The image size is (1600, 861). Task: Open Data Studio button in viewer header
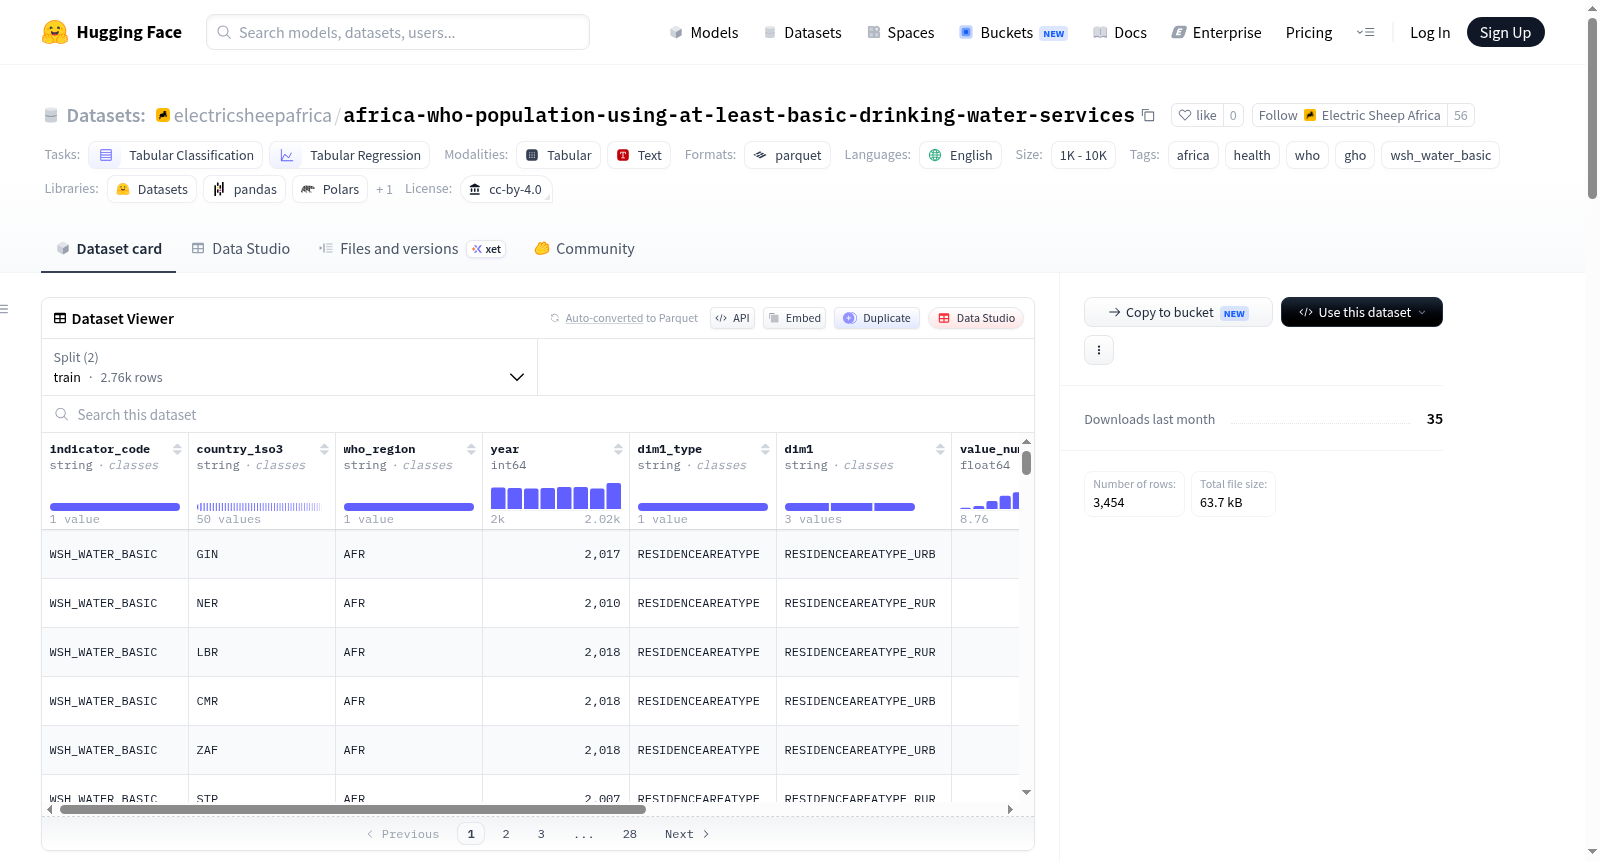976,318
